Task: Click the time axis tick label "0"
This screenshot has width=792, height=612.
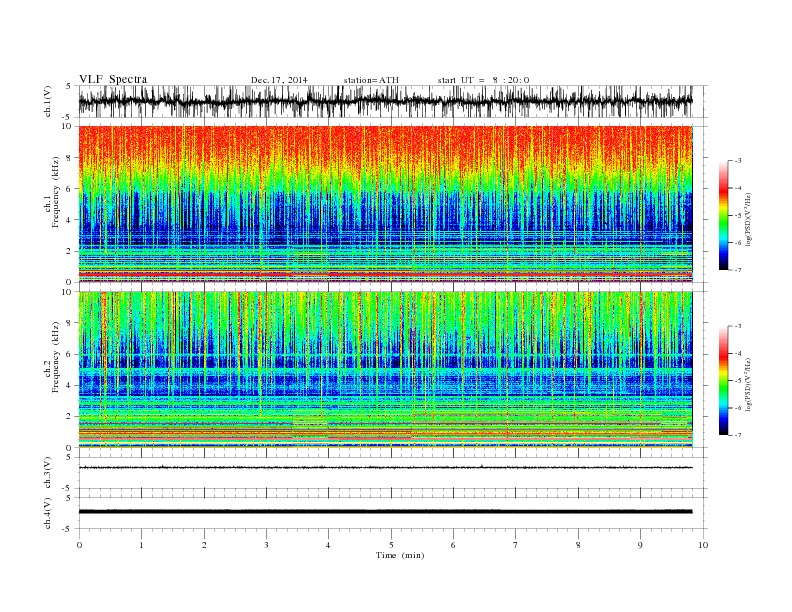Action: (x=79, y=545)
